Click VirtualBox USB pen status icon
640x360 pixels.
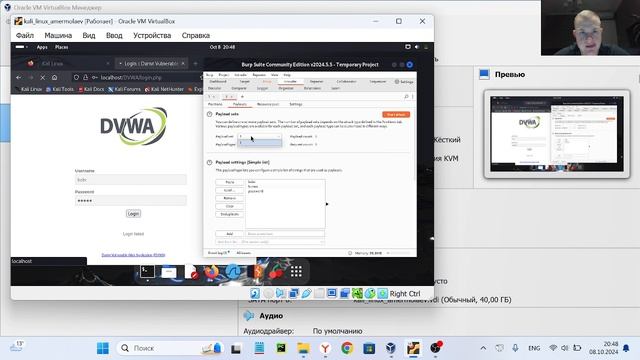pos(307,293)
